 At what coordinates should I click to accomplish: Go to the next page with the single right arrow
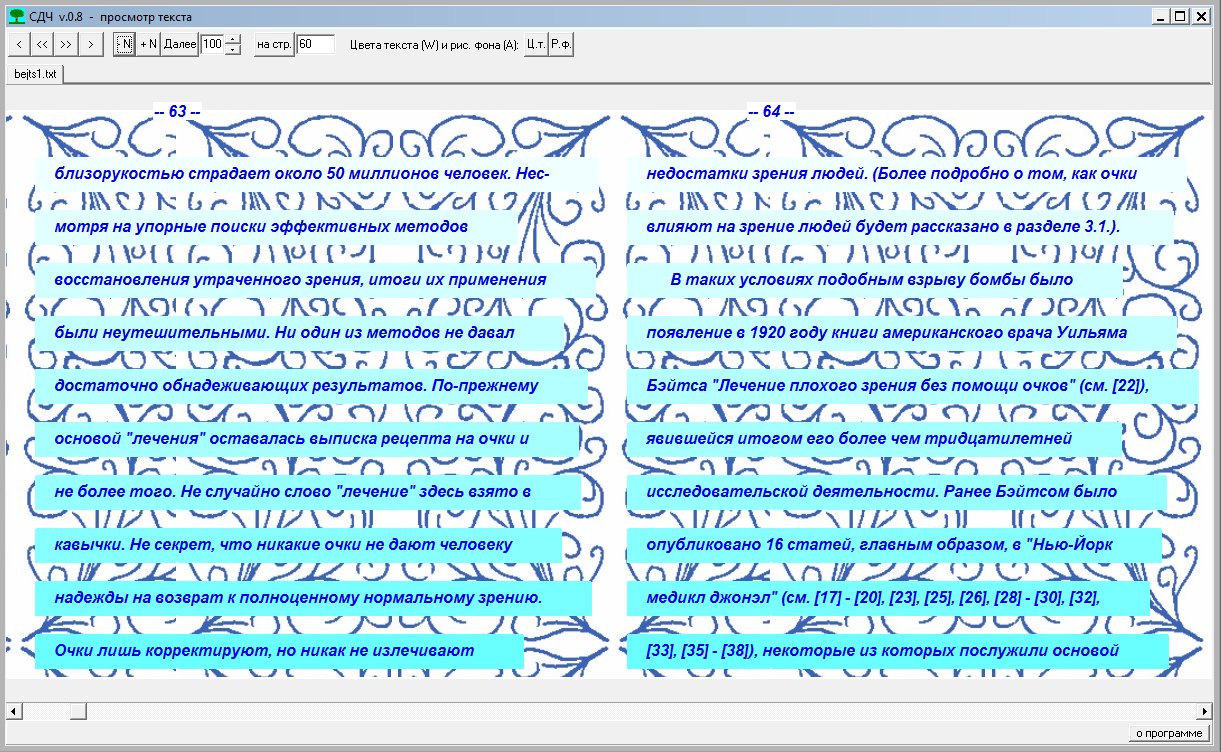91,44
